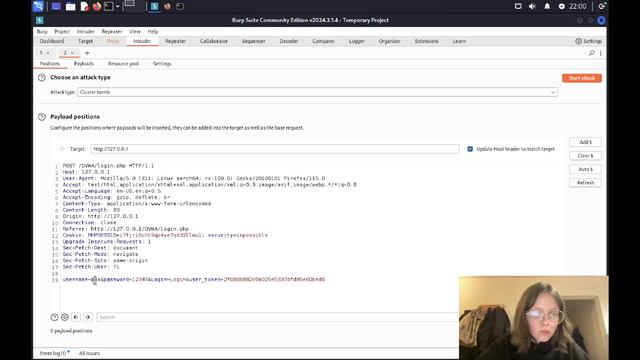Click the magnifier search icon for tabs

[x=591, y=53]
